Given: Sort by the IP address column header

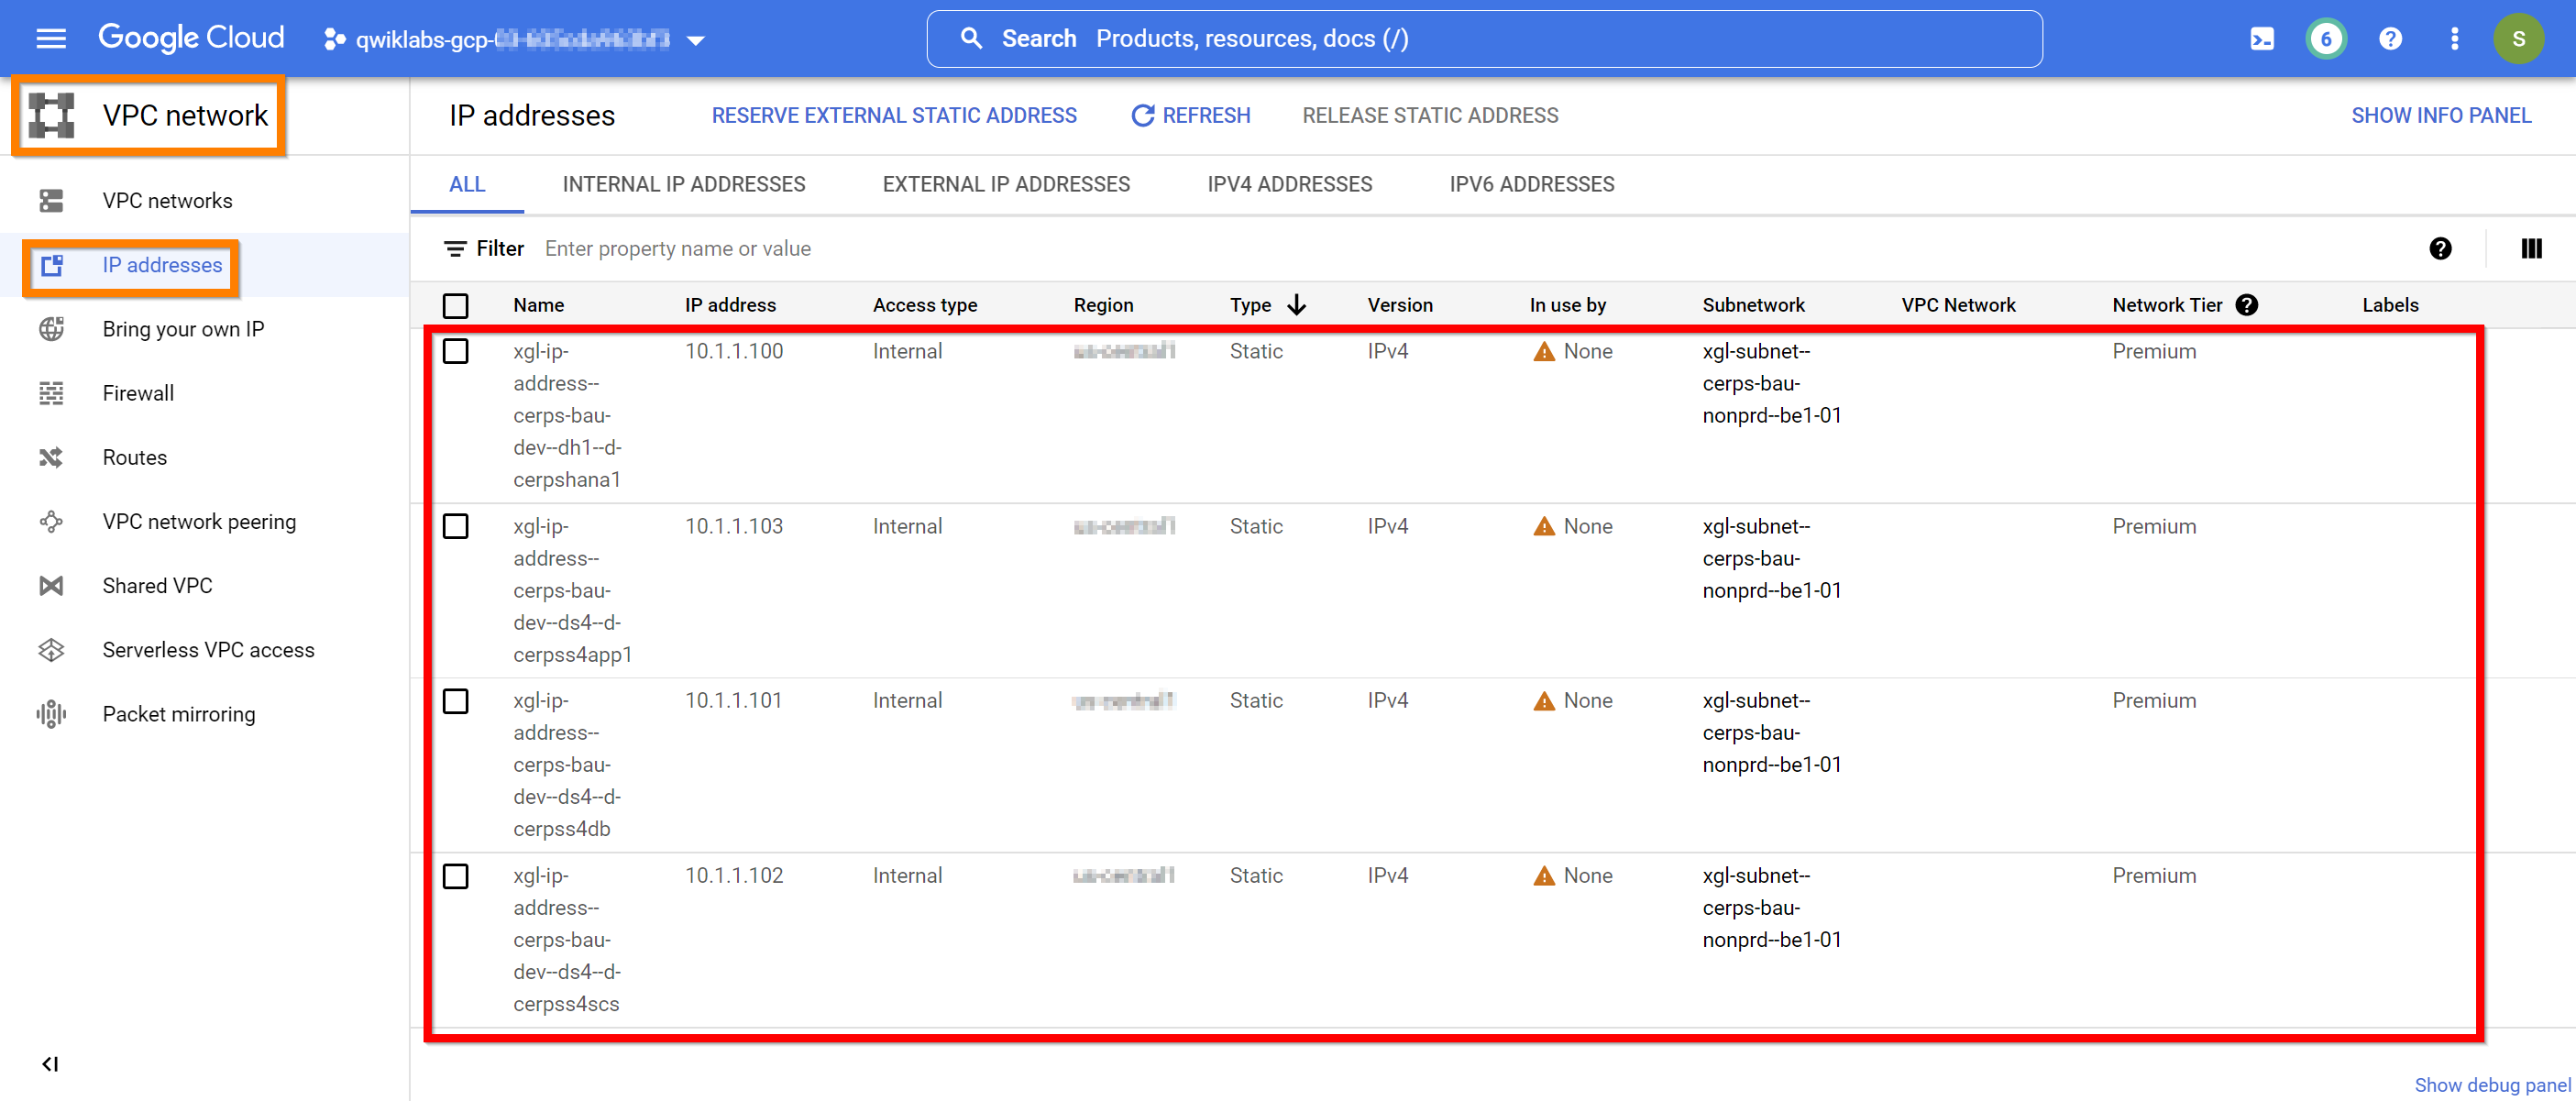Looking at the screenshot, I should click(x=730, y=305).
